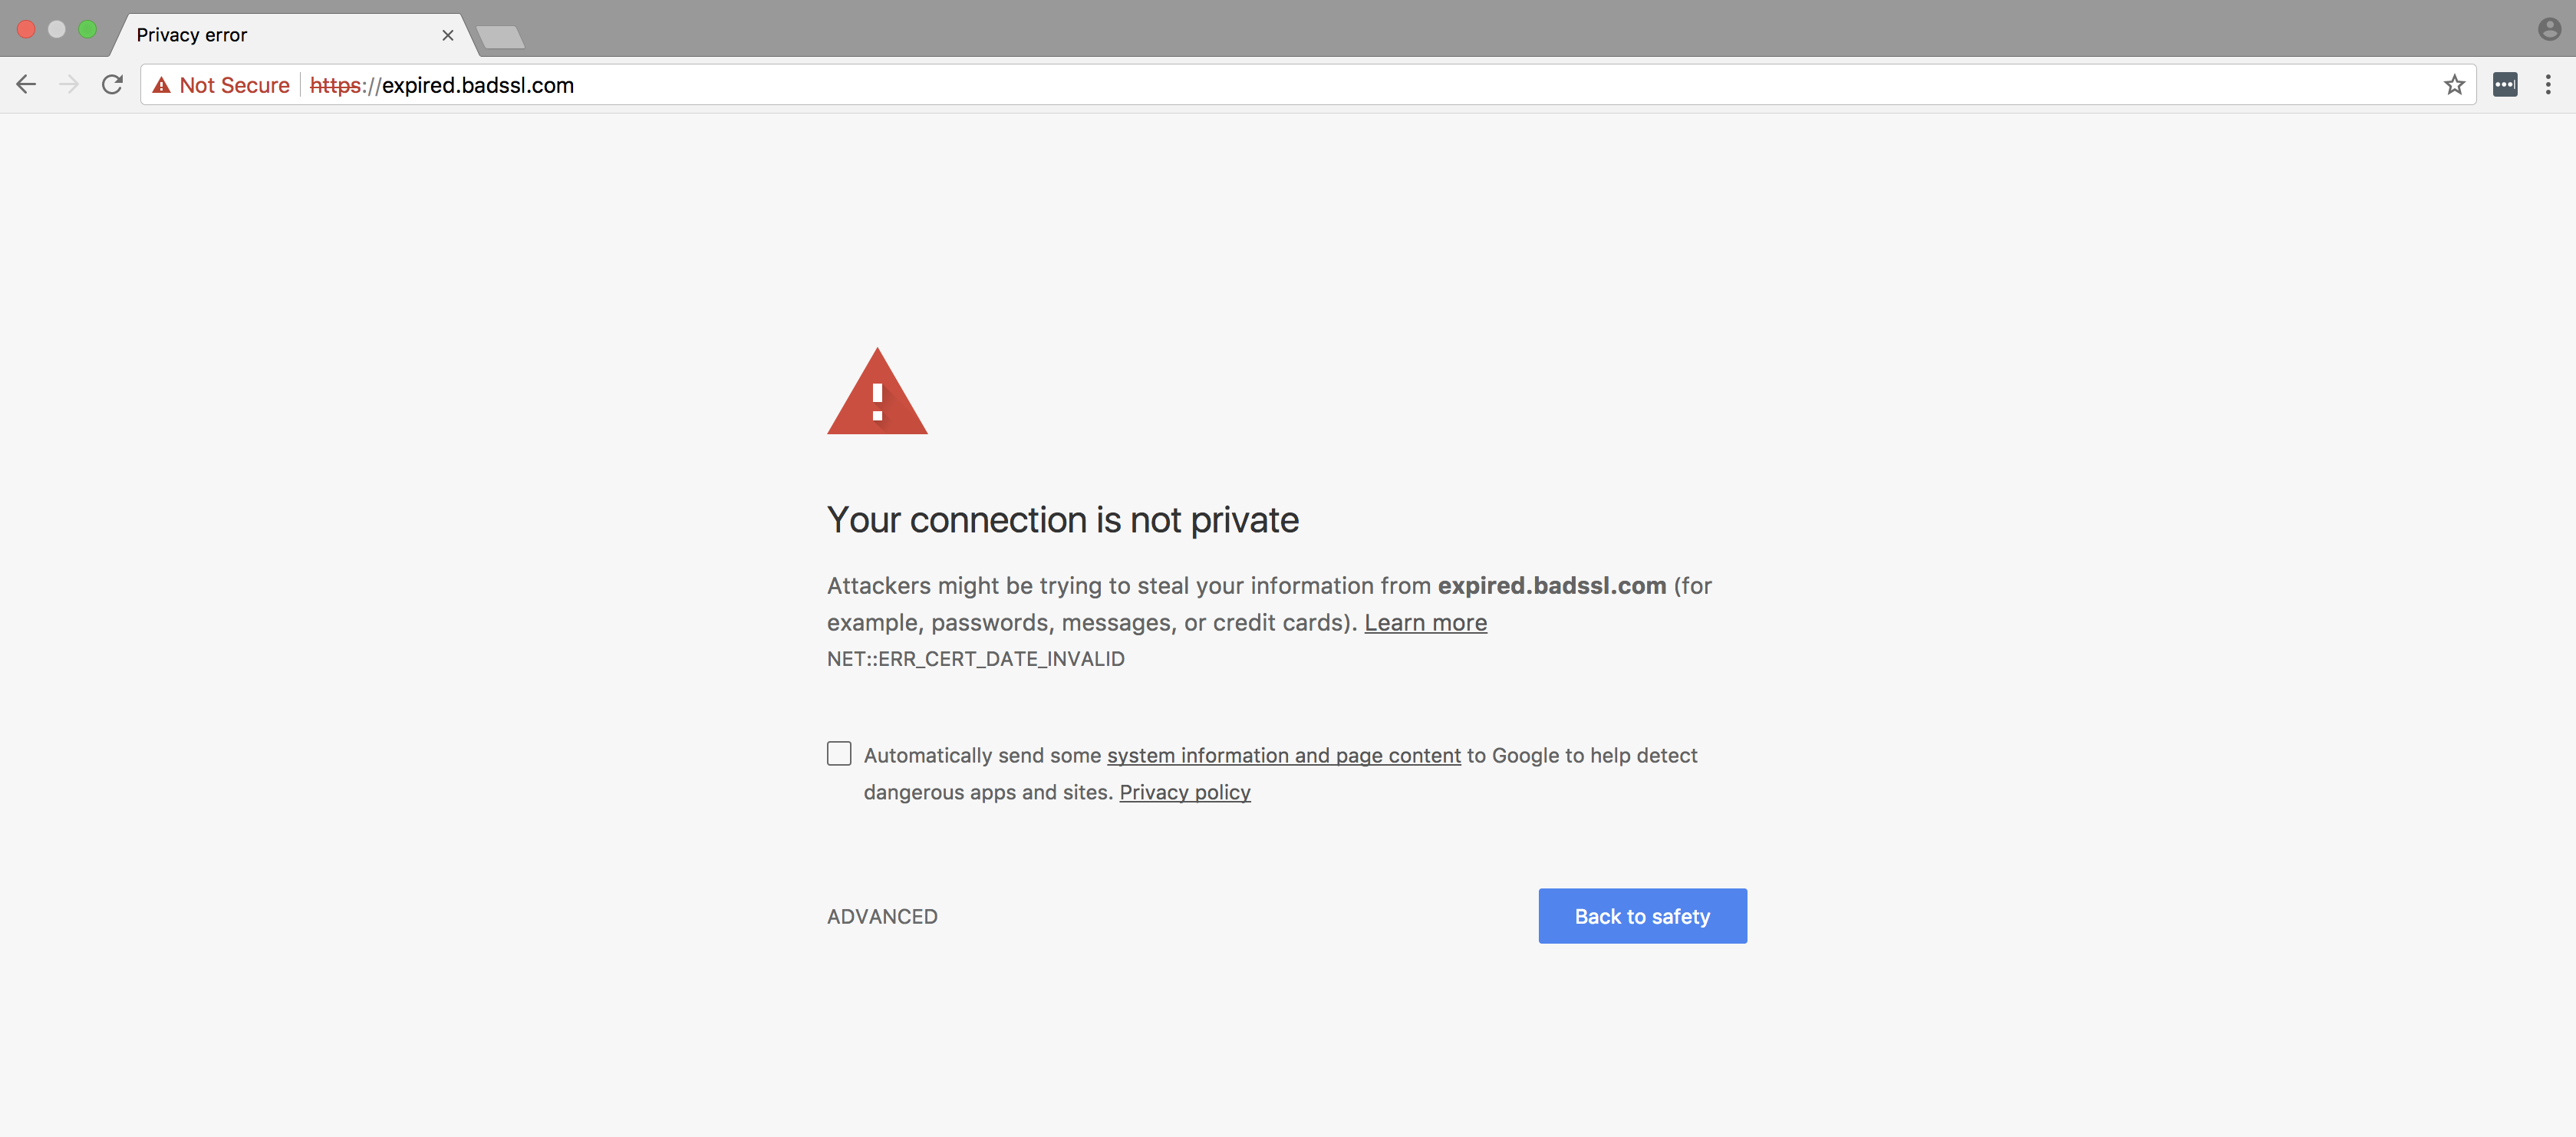Screen dimensions: 2576x1137
Task: Open the profile avatar menu
Action: 2545,28
